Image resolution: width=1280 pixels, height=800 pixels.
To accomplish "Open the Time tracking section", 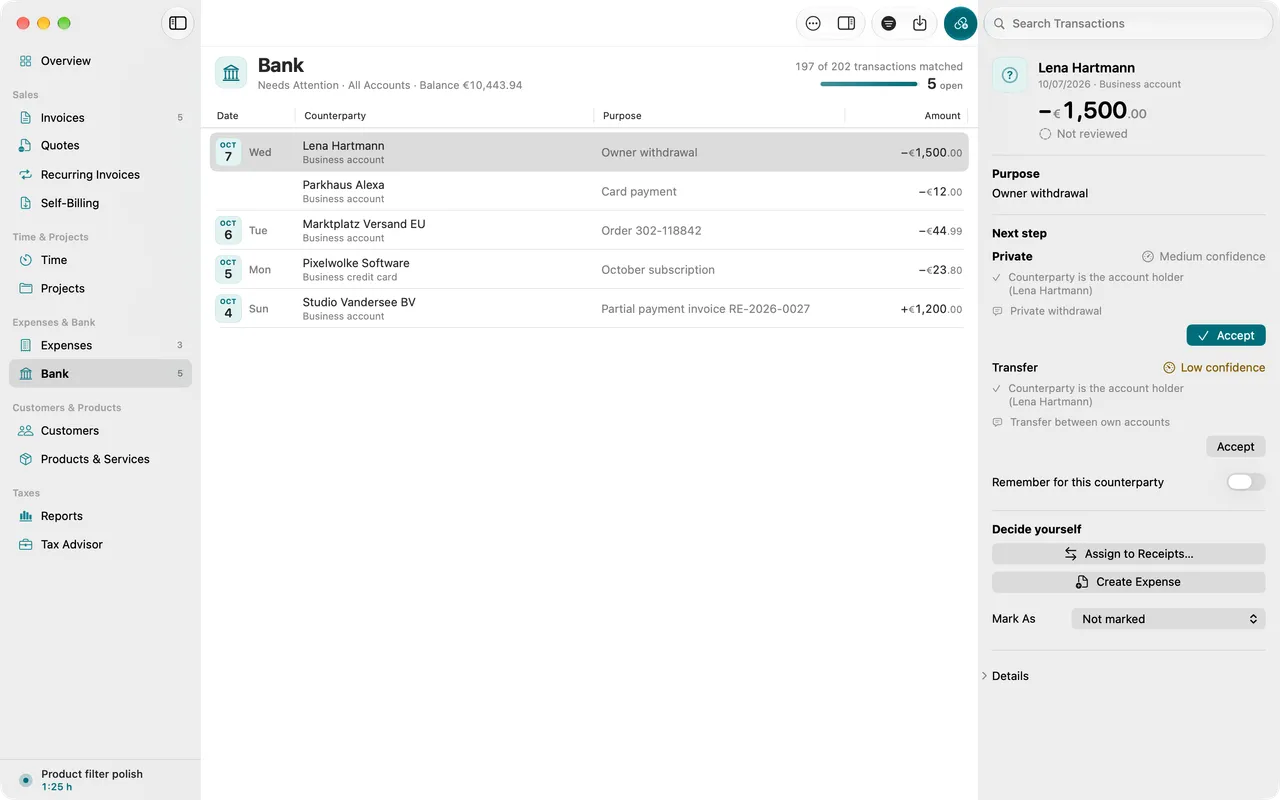I will [x=100, y=260].
